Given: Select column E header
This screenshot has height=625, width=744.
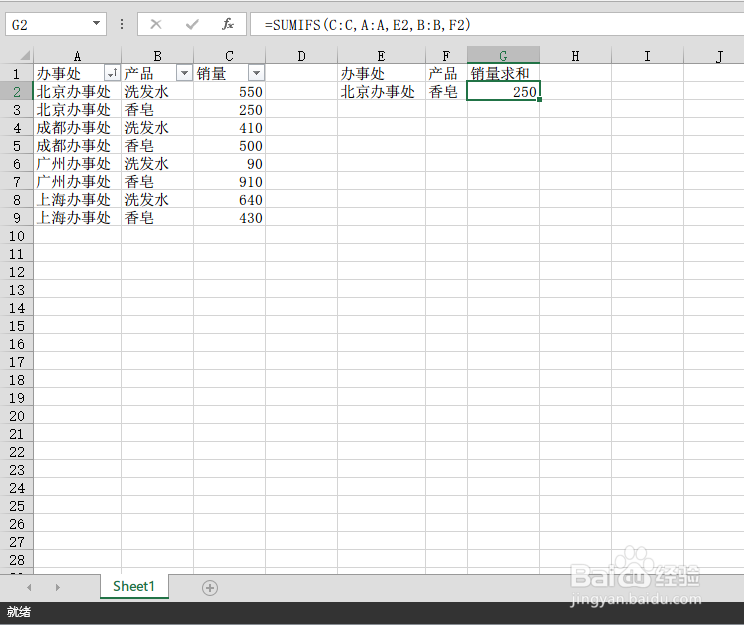Looking at the screenshot, I should click(381, 56).
